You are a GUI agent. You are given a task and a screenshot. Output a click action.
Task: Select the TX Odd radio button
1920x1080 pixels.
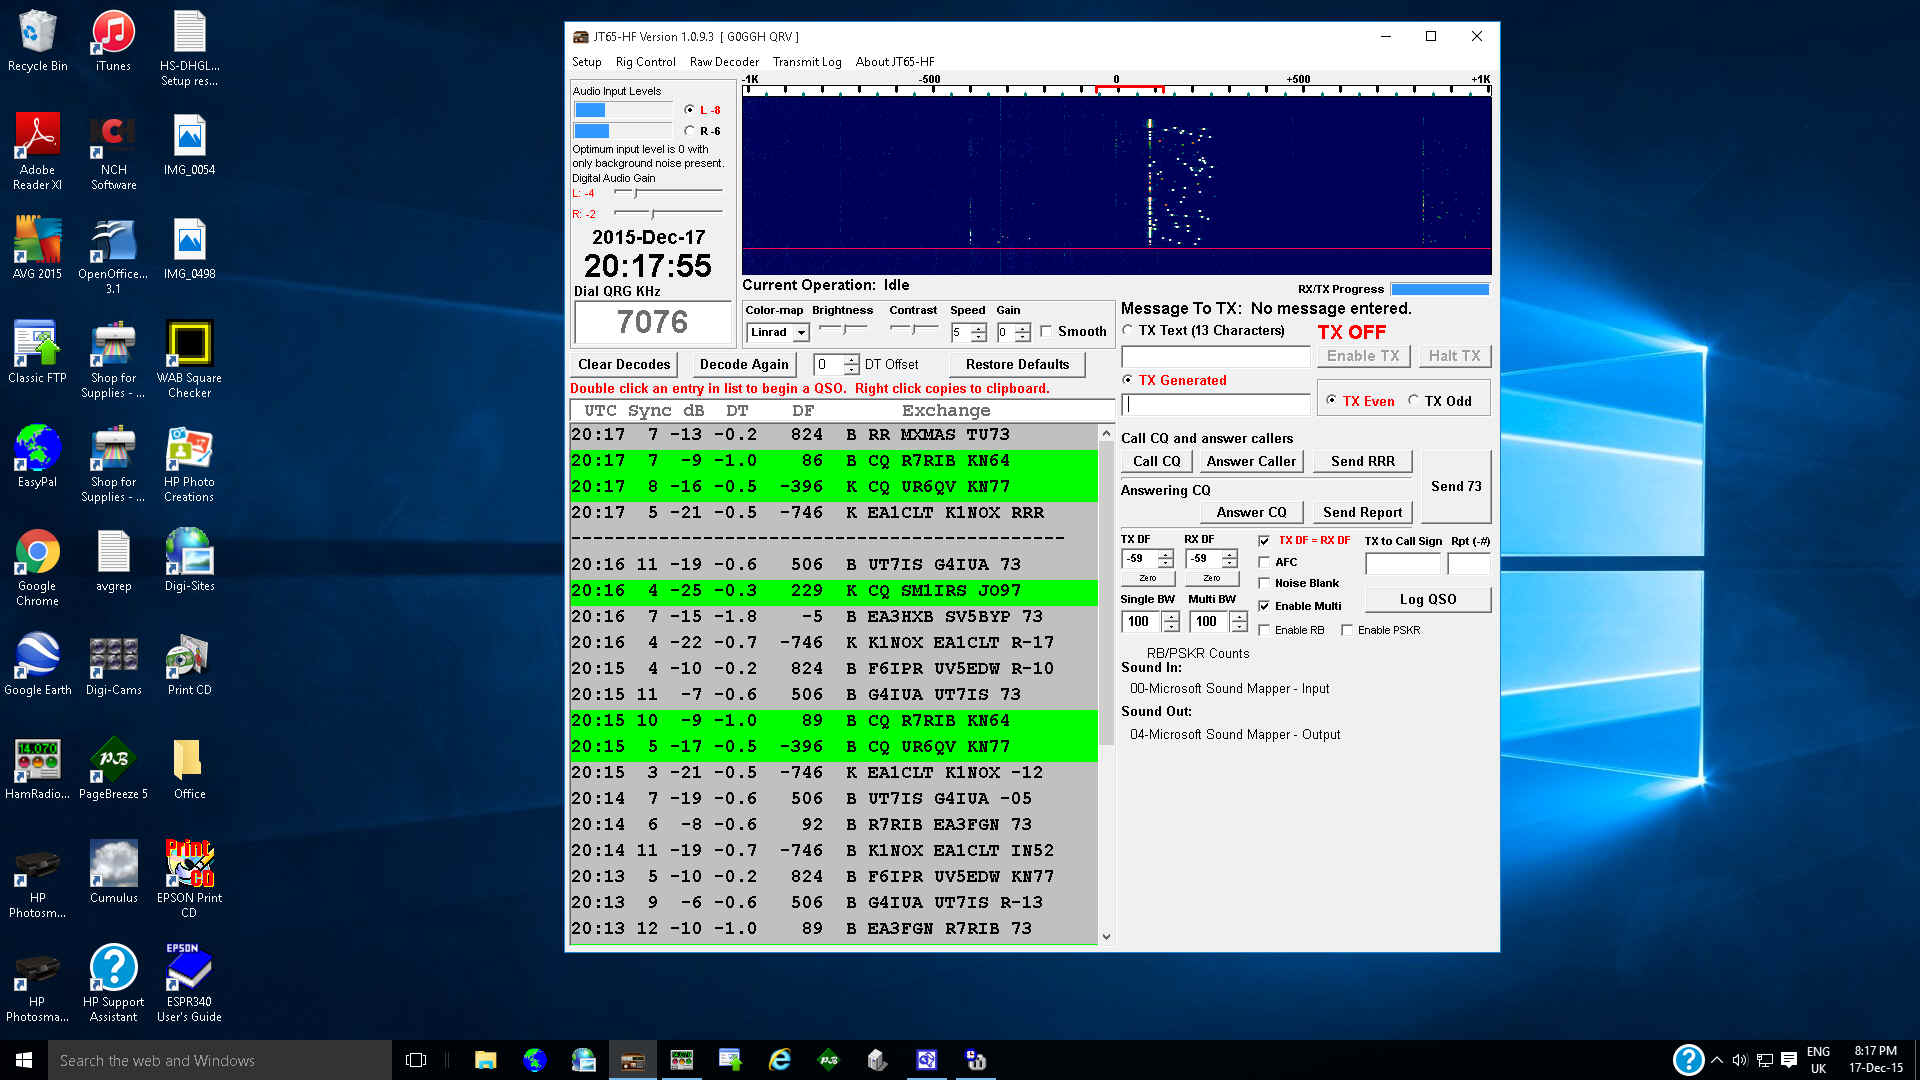[1413, 401]
